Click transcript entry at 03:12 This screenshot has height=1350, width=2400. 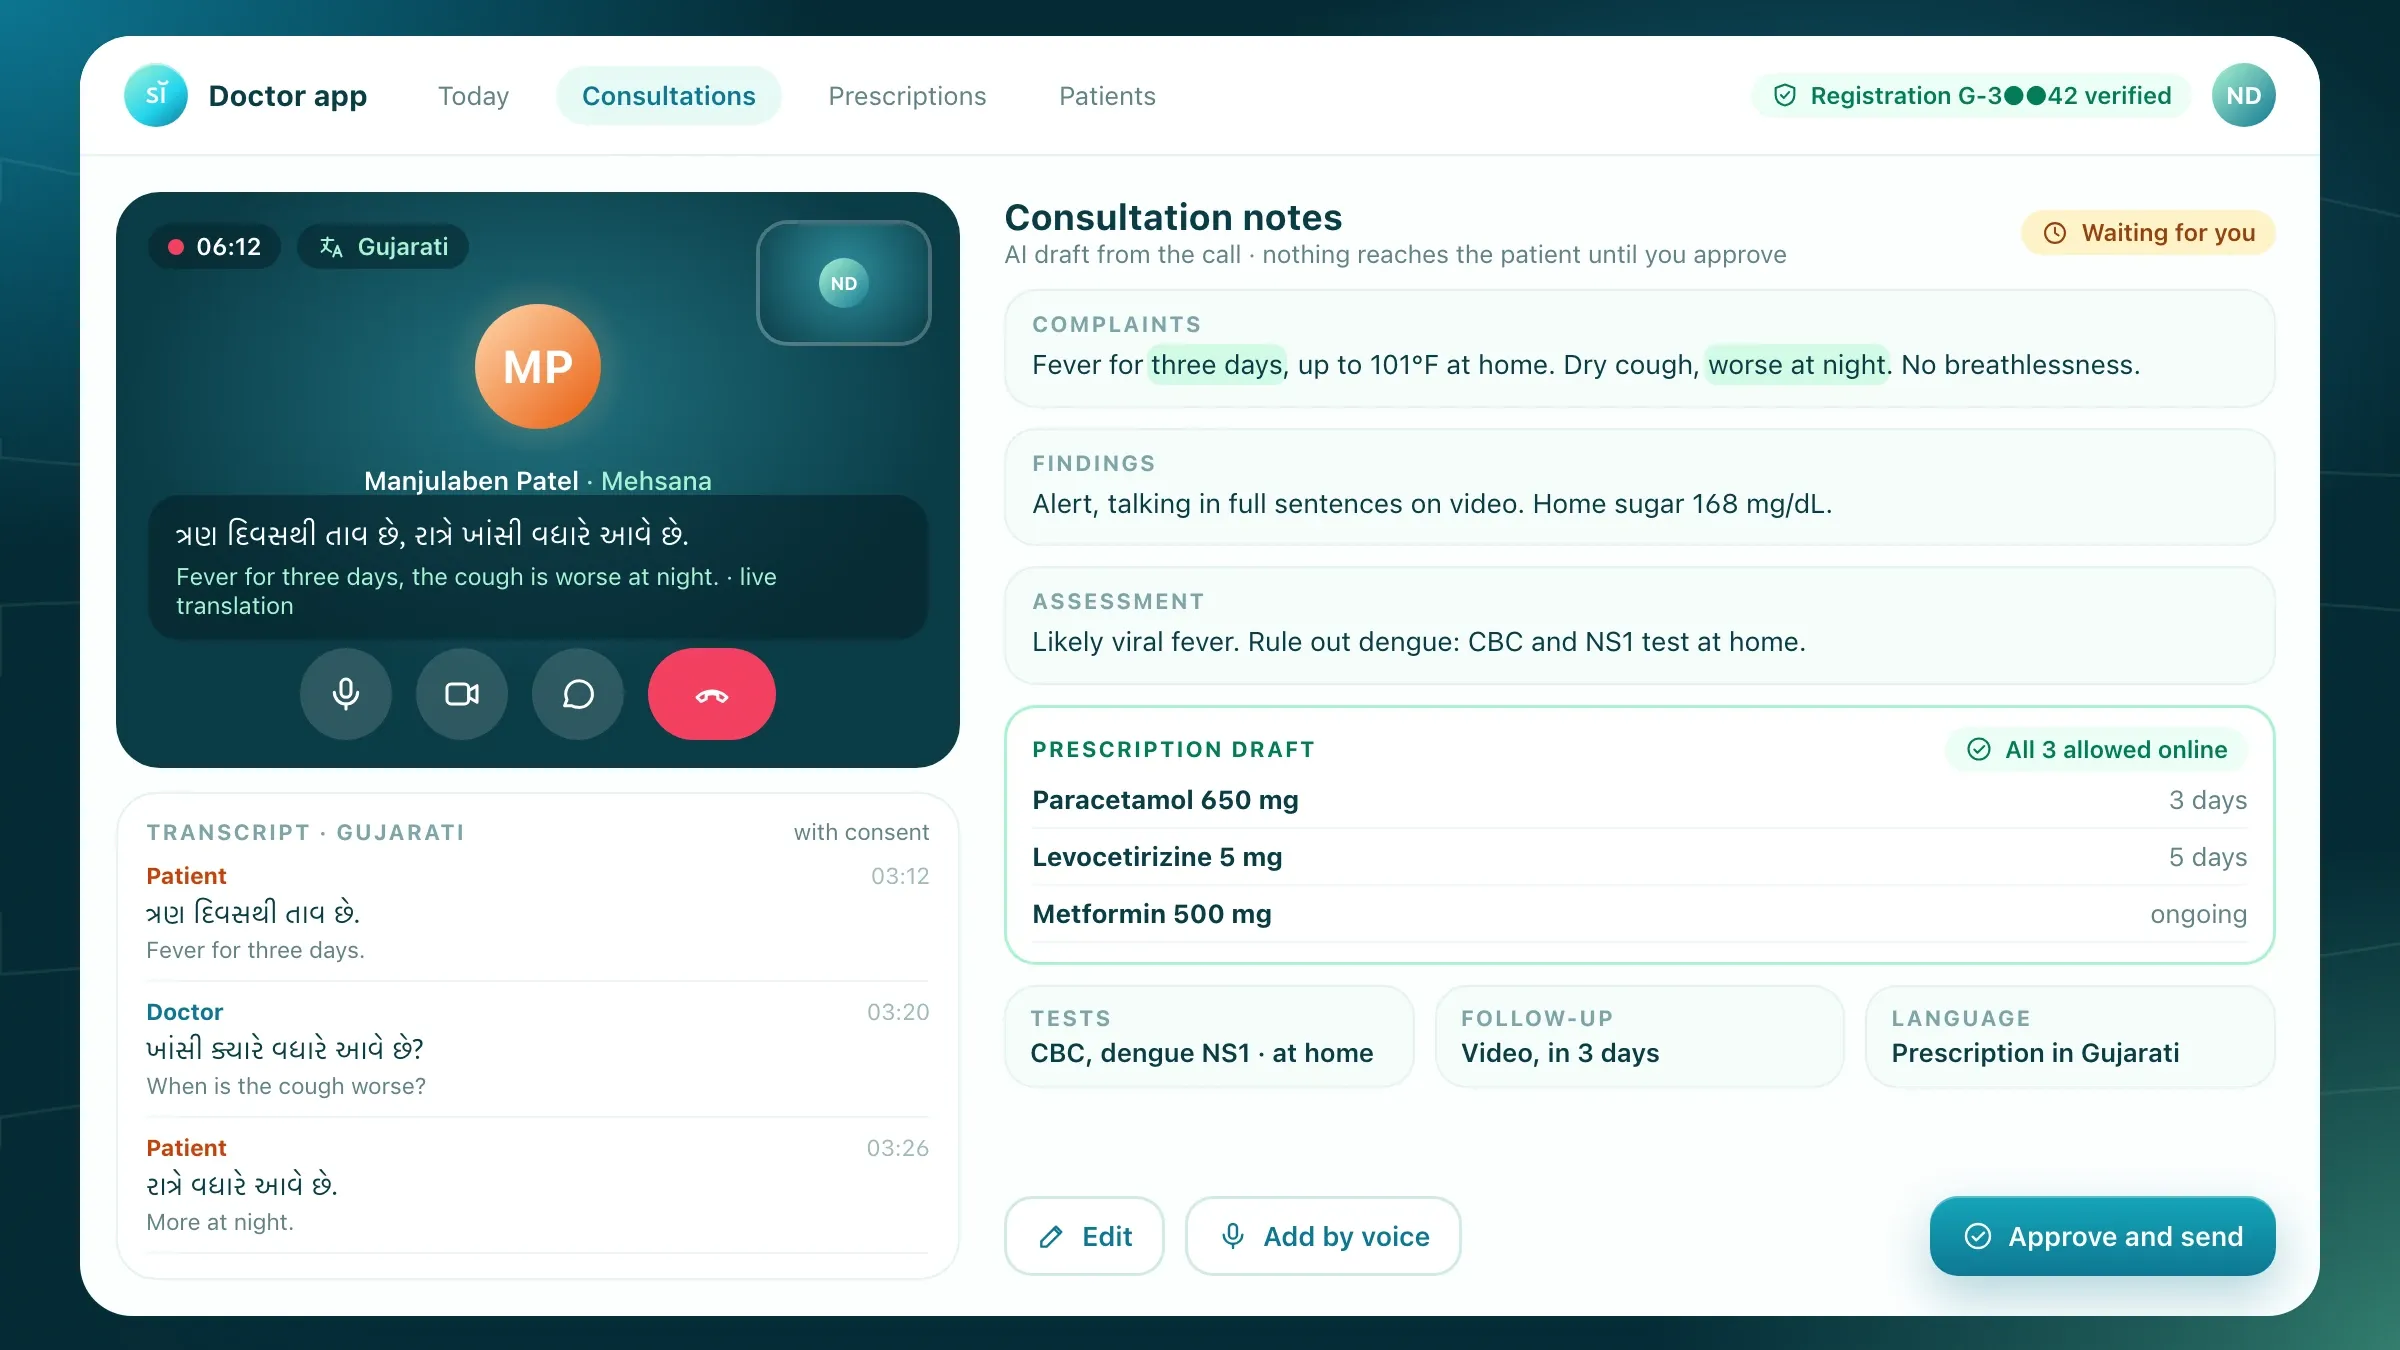coord(538,913)
